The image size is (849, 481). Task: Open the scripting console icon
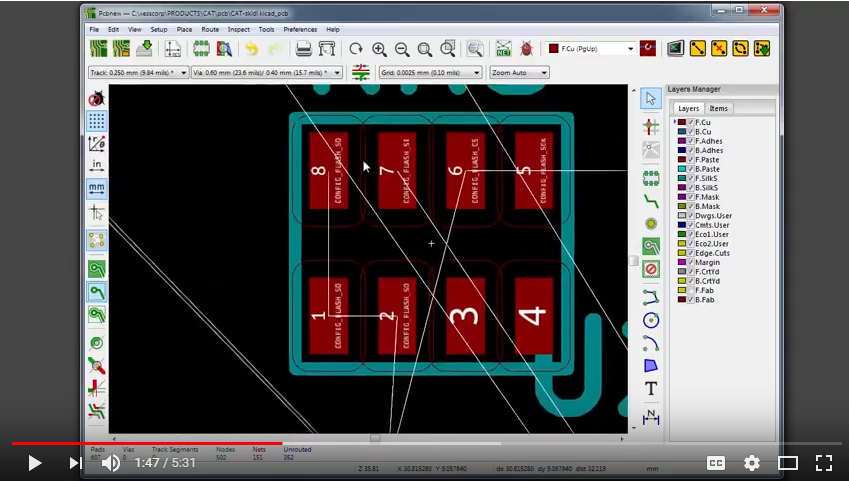(675, 49)
